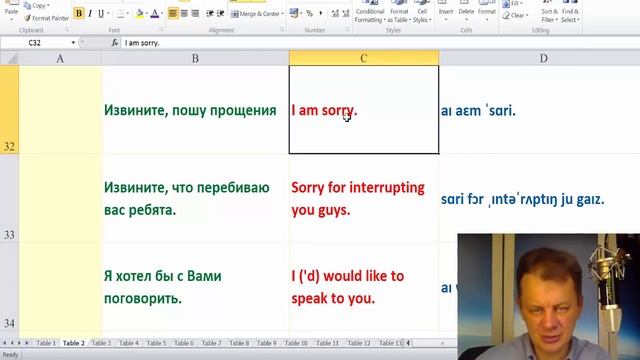Image resolution: width=640 pixels, height=360 pixels.
Task: Open Alignment dialog launcher
Action: pyautogui.click(x=282, y=30)
